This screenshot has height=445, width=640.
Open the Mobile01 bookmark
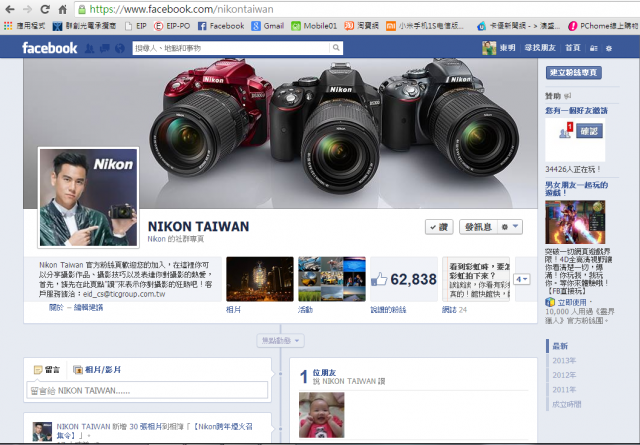tap(314, 26)
